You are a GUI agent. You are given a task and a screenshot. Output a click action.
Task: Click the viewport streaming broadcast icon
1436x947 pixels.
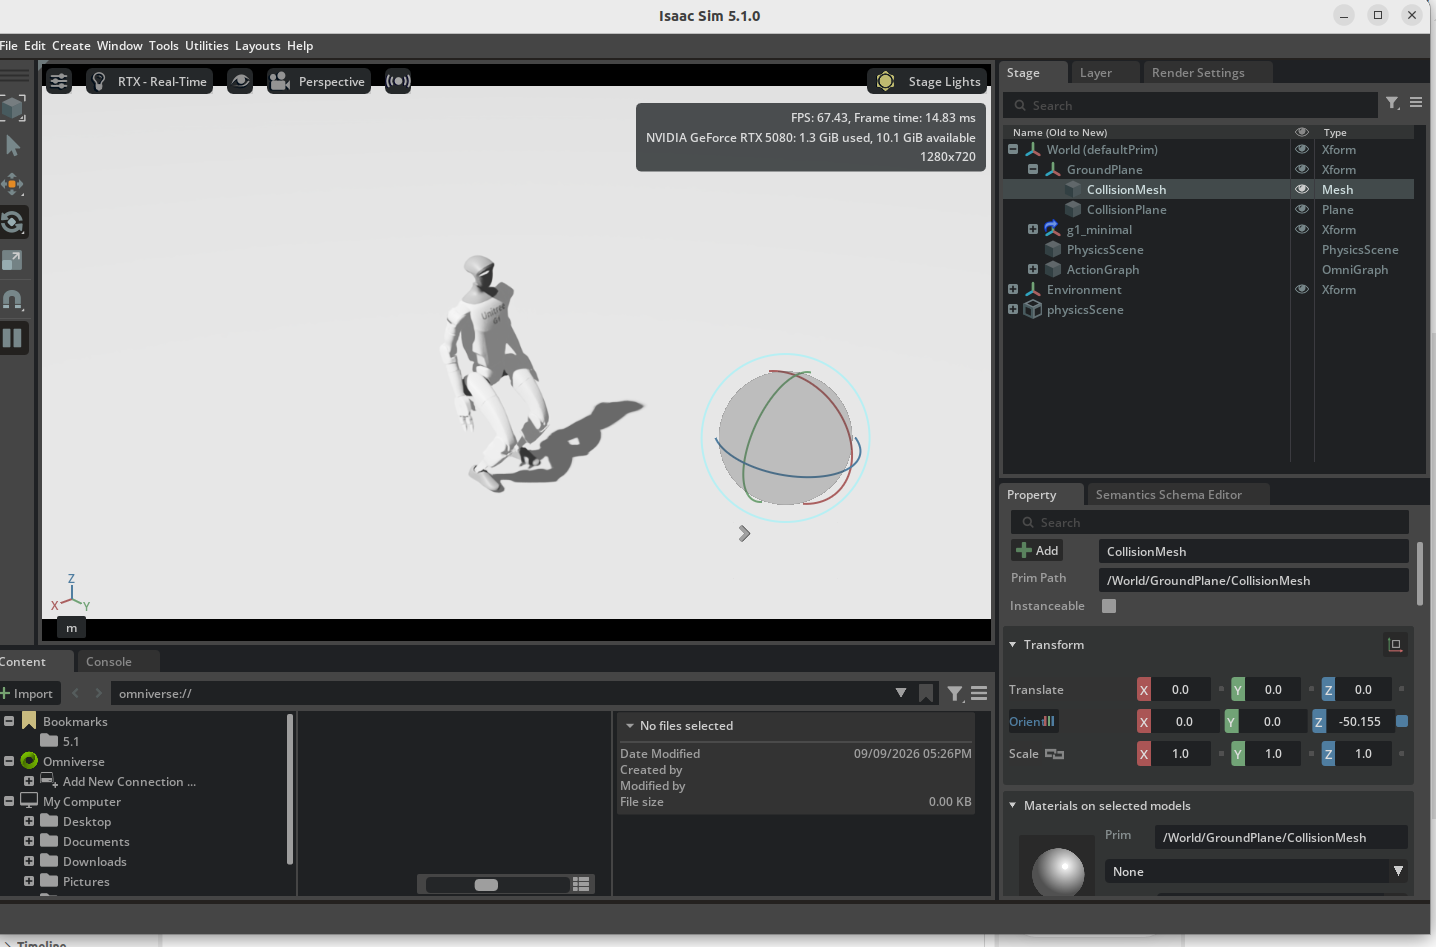(x=398, y=81)
